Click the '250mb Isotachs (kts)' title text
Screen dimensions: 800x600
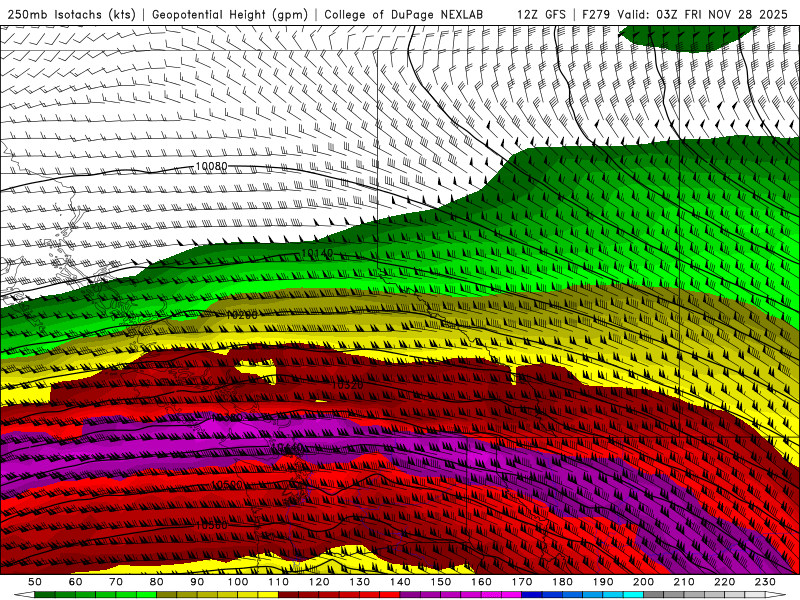(72, 15)
